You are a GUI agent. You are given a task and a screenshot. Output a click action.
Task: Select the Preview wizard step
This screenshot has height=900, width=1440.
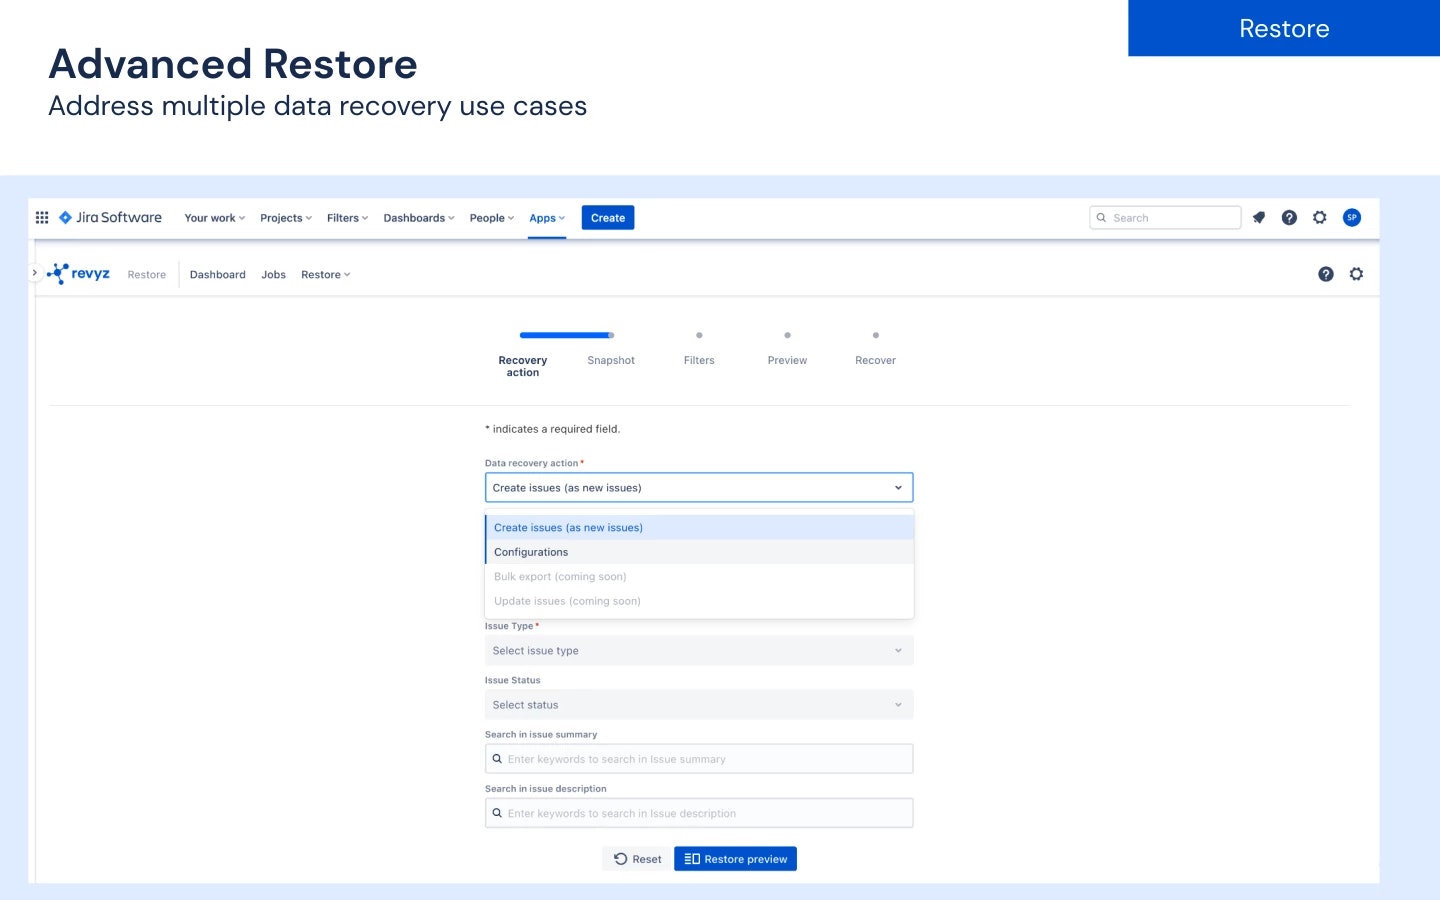787,360
